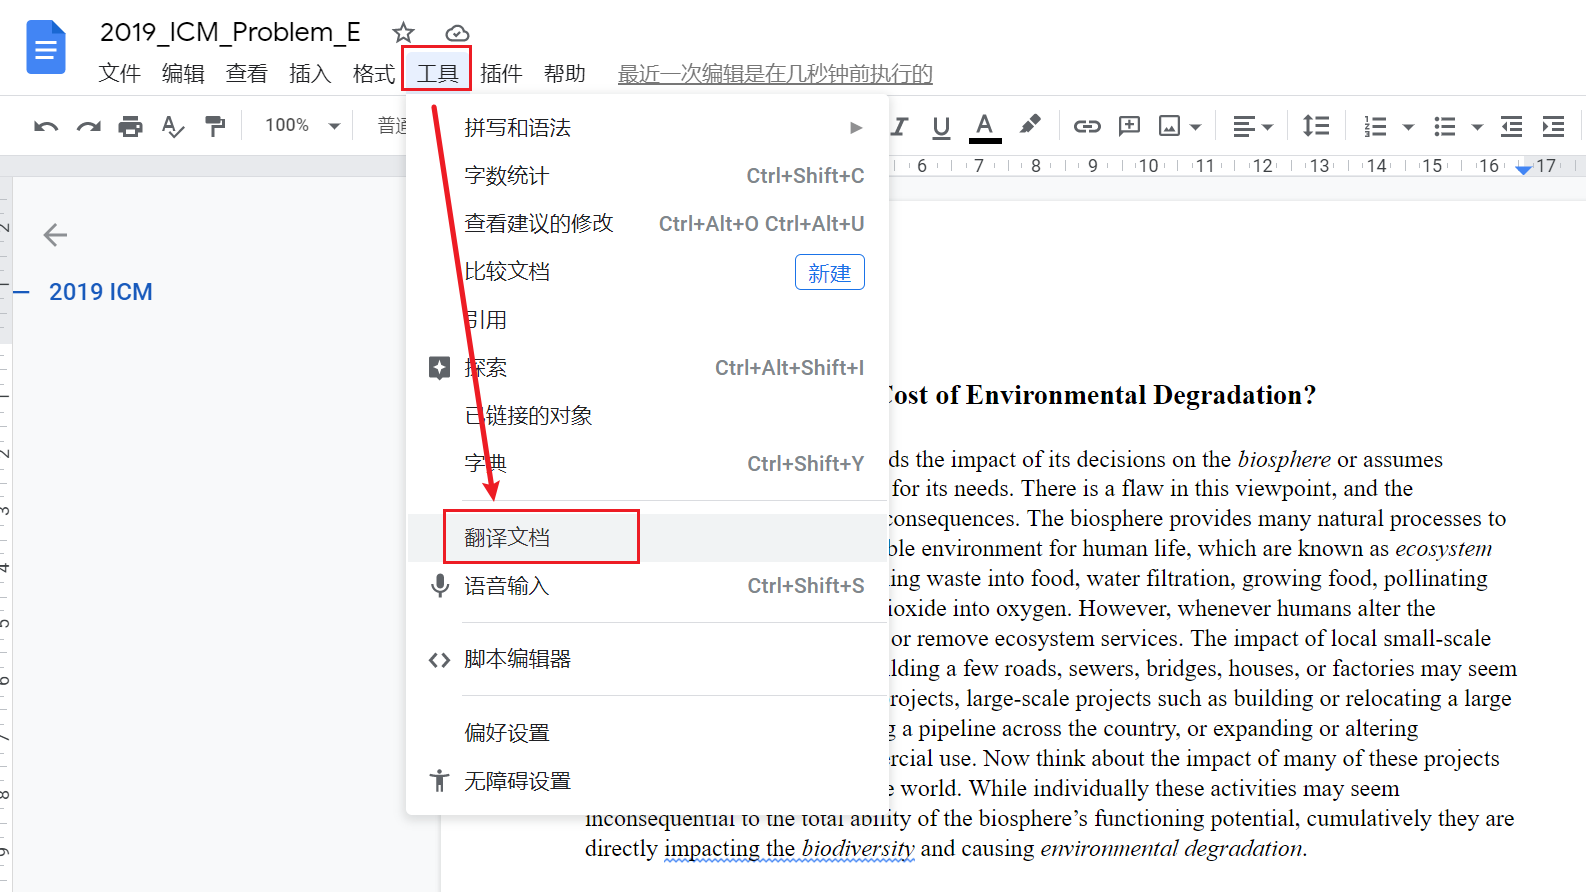
Task: Expand bulleted list style dropdown arrow
Action: [1477, 127]
